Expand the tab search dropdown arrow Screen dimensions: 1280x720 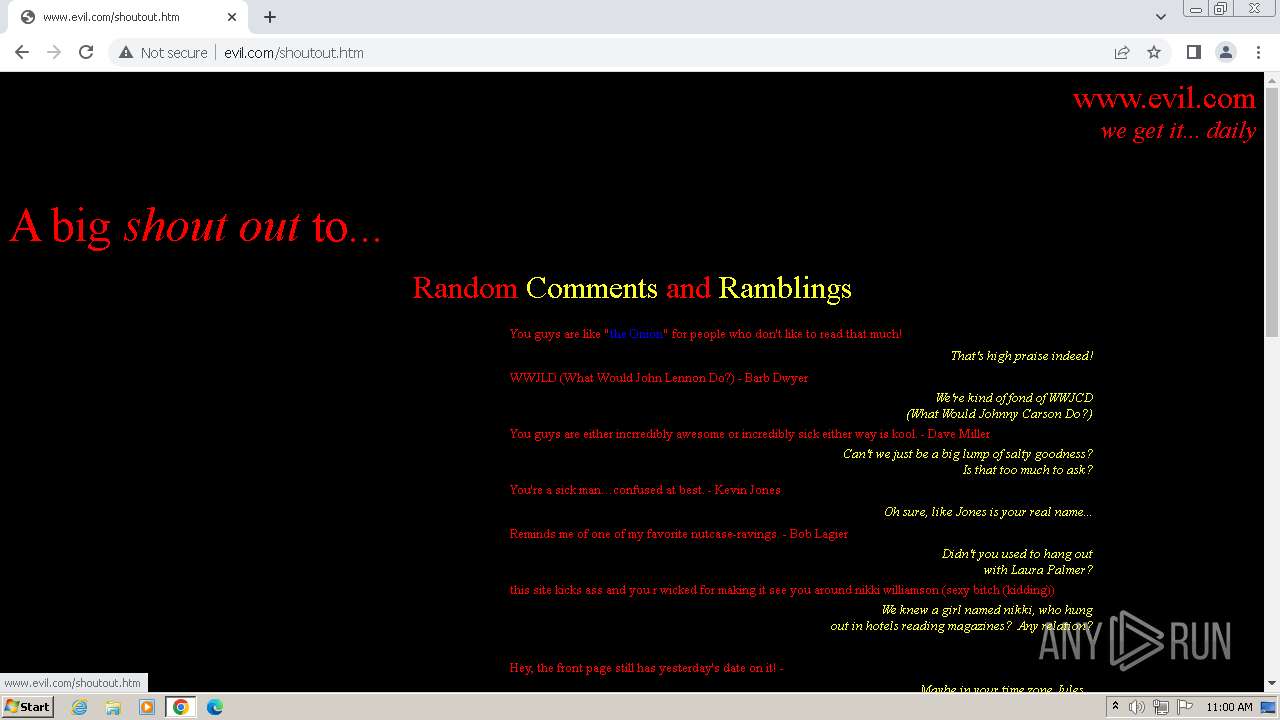tap(1160, 17)
